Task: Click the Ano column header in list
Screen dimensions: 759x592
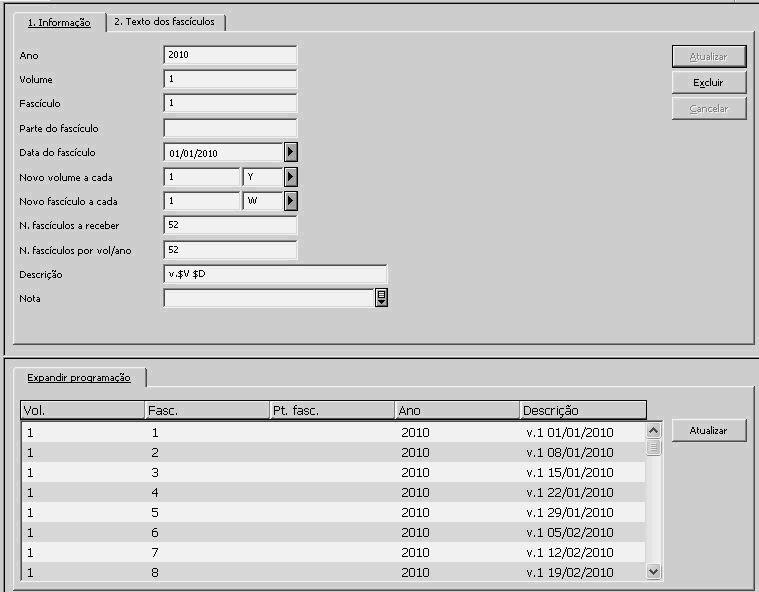Action: tap(457, 410)
